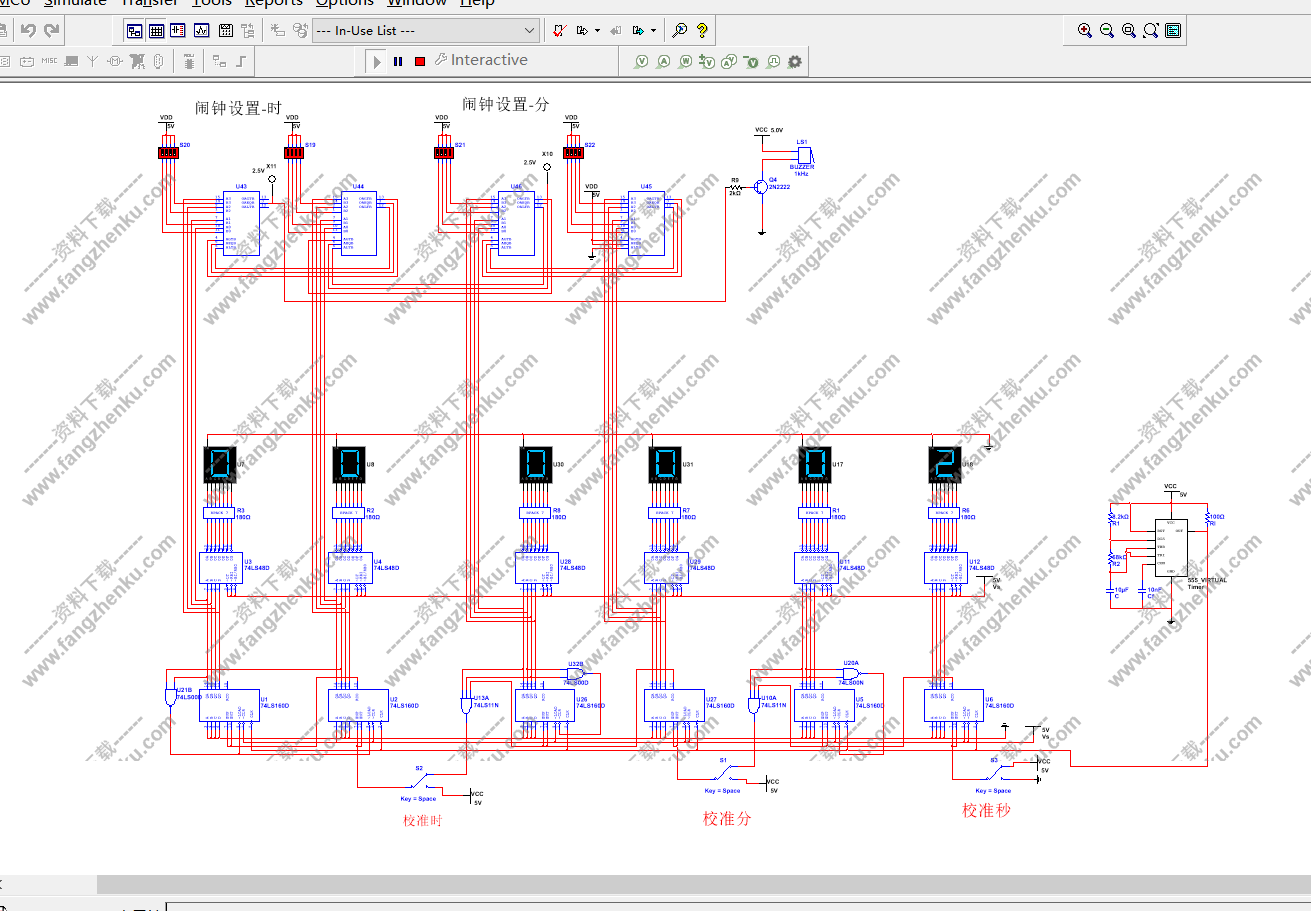The height and width of the screenshot is (911, 1311).
Task: Open the Interactive analysis settings
Action: (481, 60)
